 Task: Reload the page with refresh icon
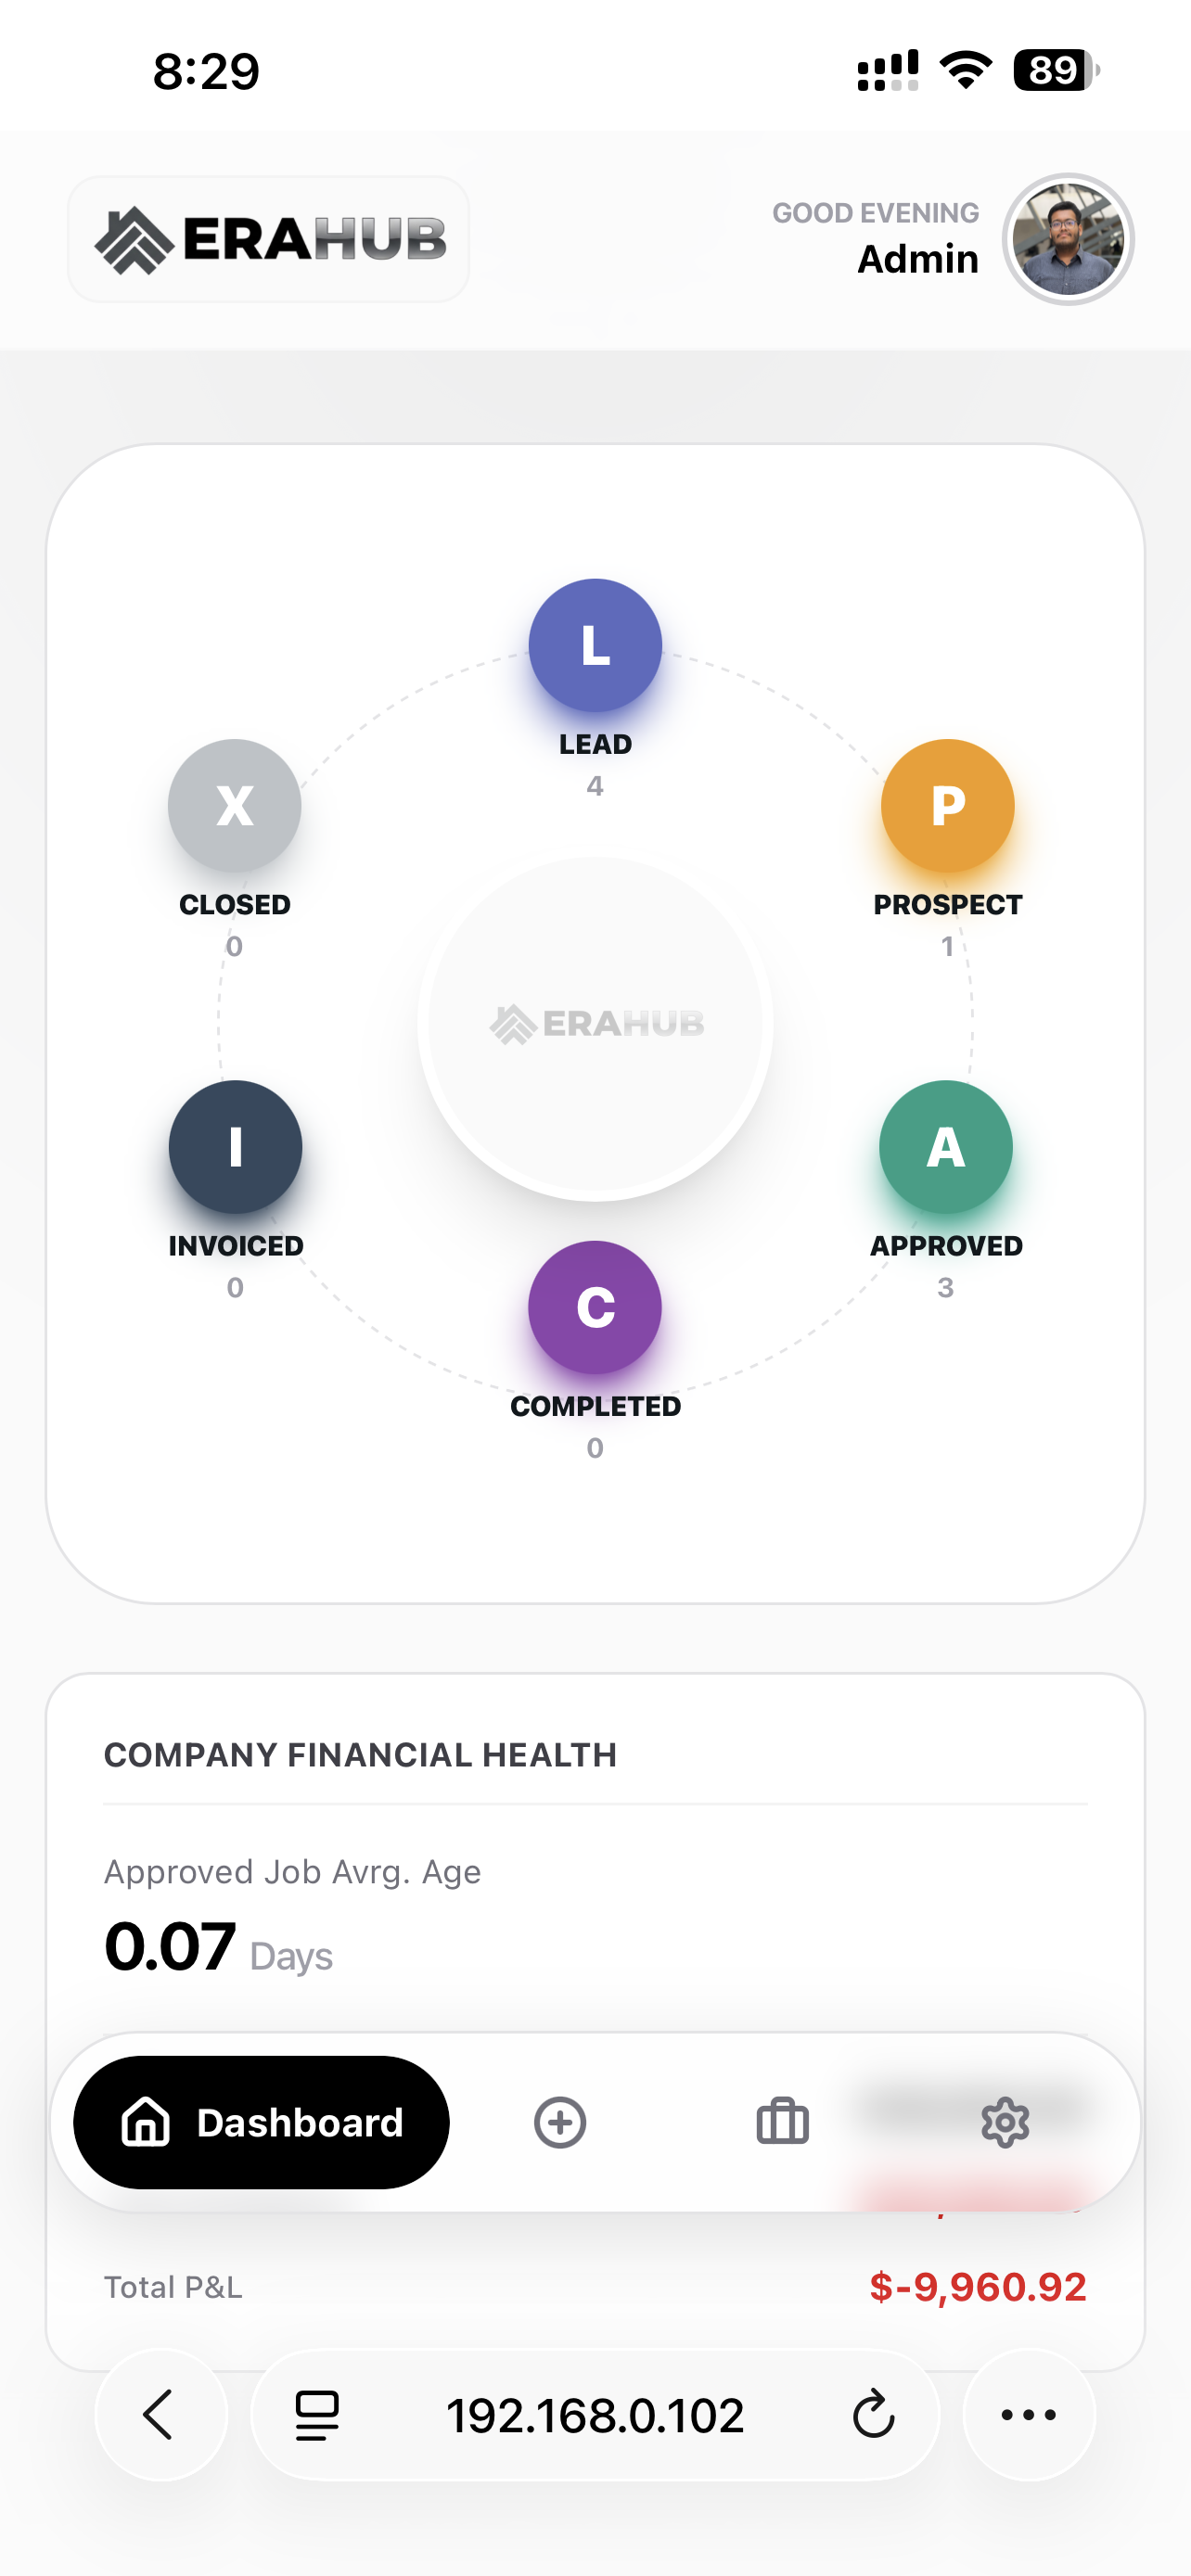point(873,2415)
